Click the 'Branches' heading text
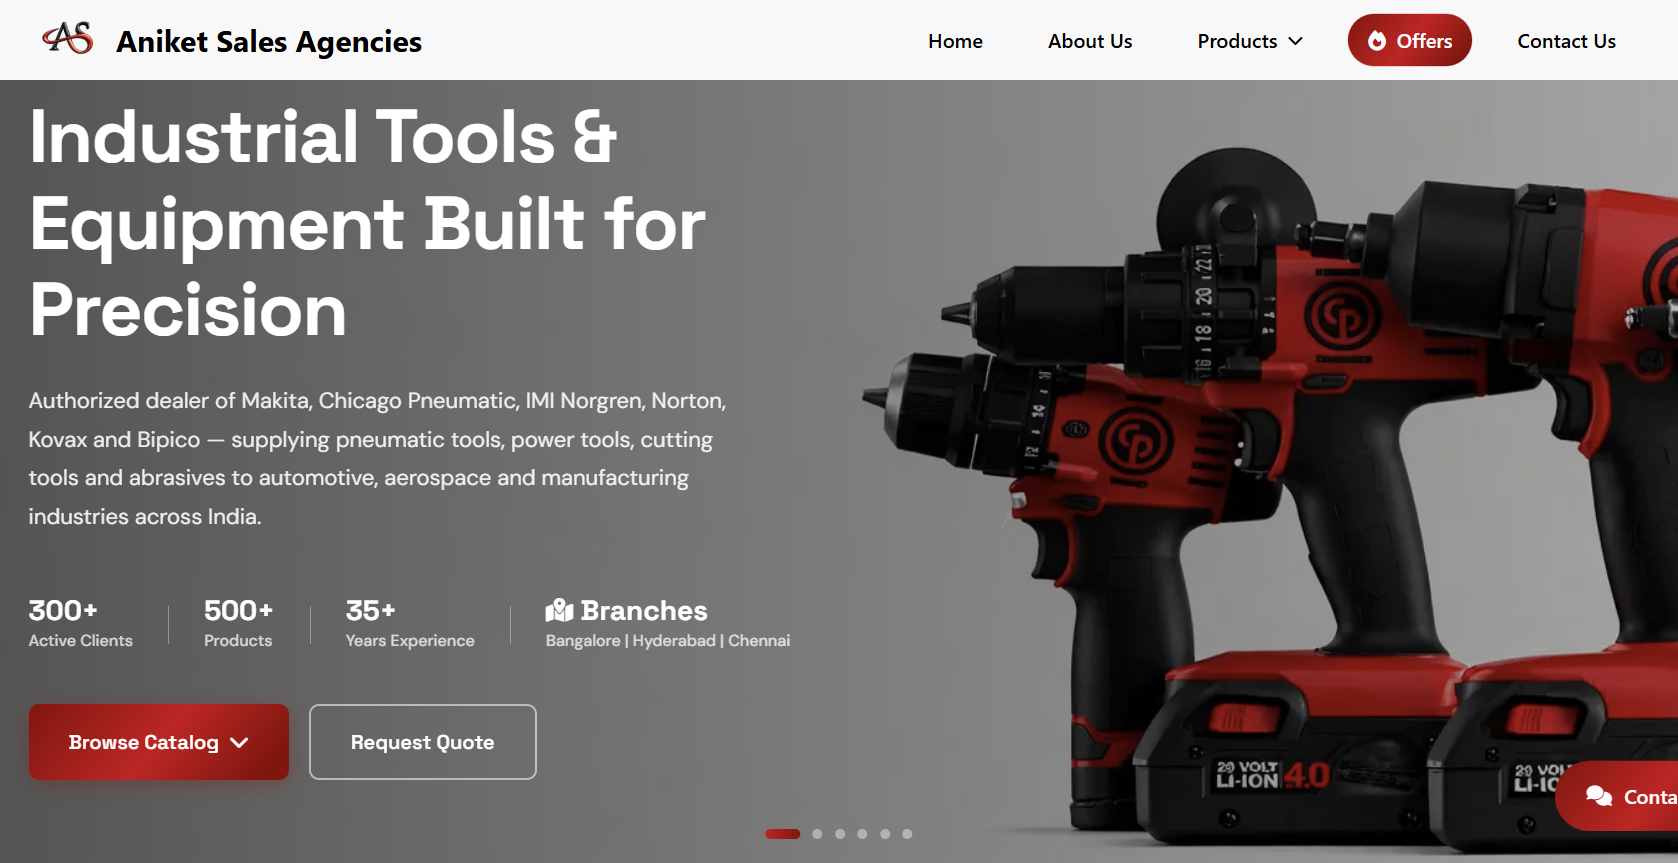This screenshot has height=863, width=1678. (x=644, y=610)
